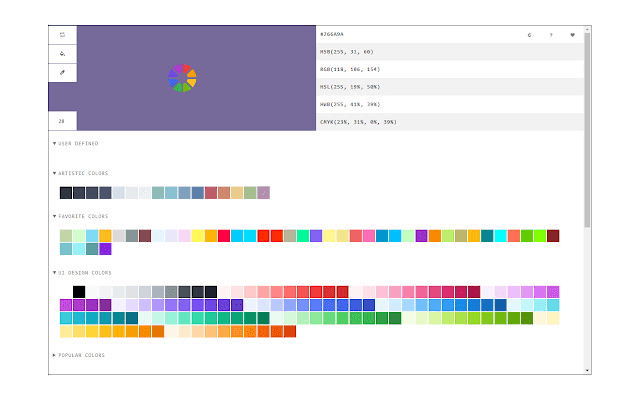Pick the first dark swatch in Artistic Colors
The width and height of the screenshot is (640, 400).
coord(66,193)
